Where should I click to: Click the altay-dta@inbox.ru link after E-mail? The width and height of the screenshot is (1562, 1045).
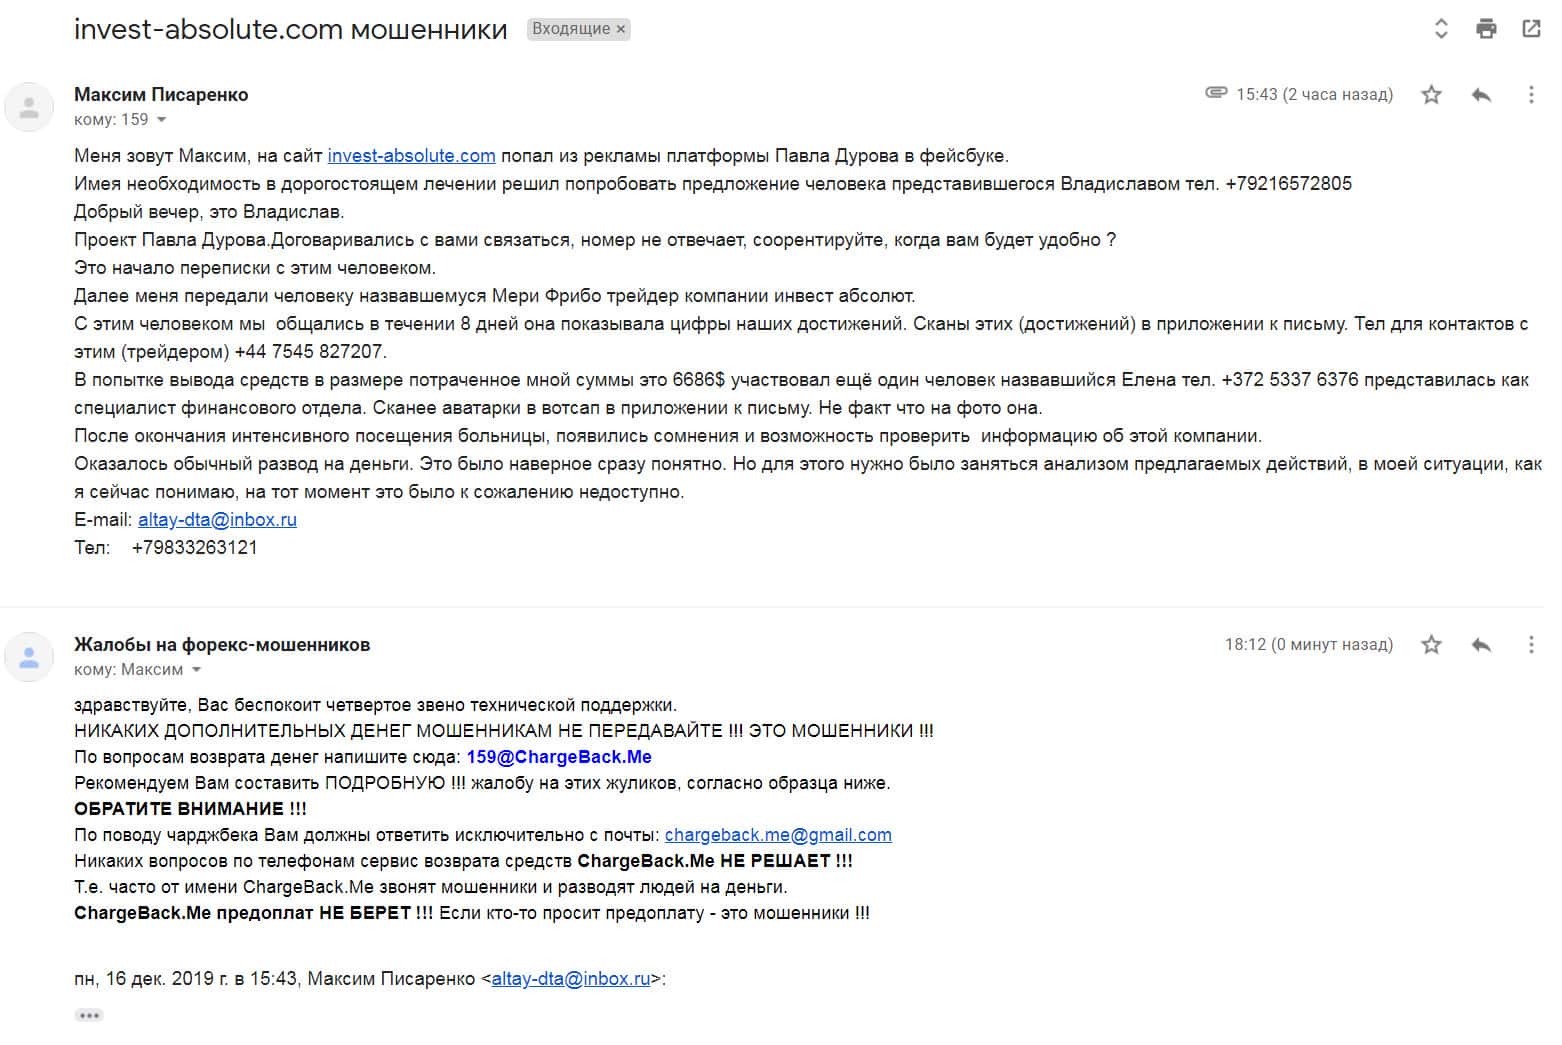[217, 520]
